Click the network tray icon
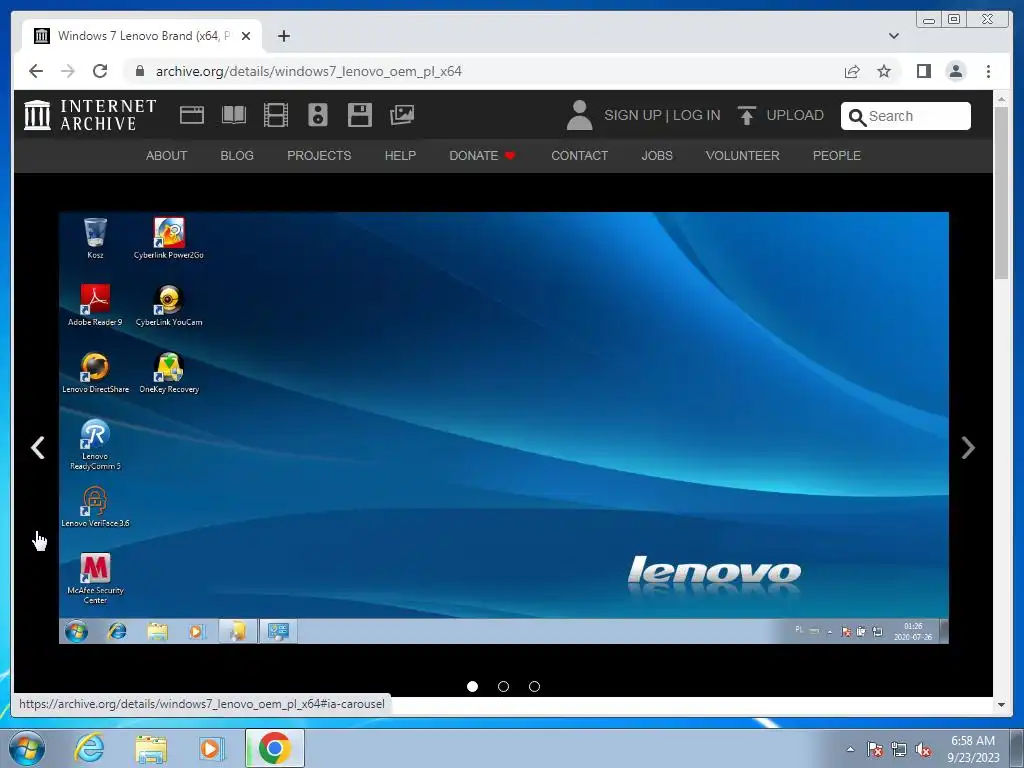 pos(899,749)
